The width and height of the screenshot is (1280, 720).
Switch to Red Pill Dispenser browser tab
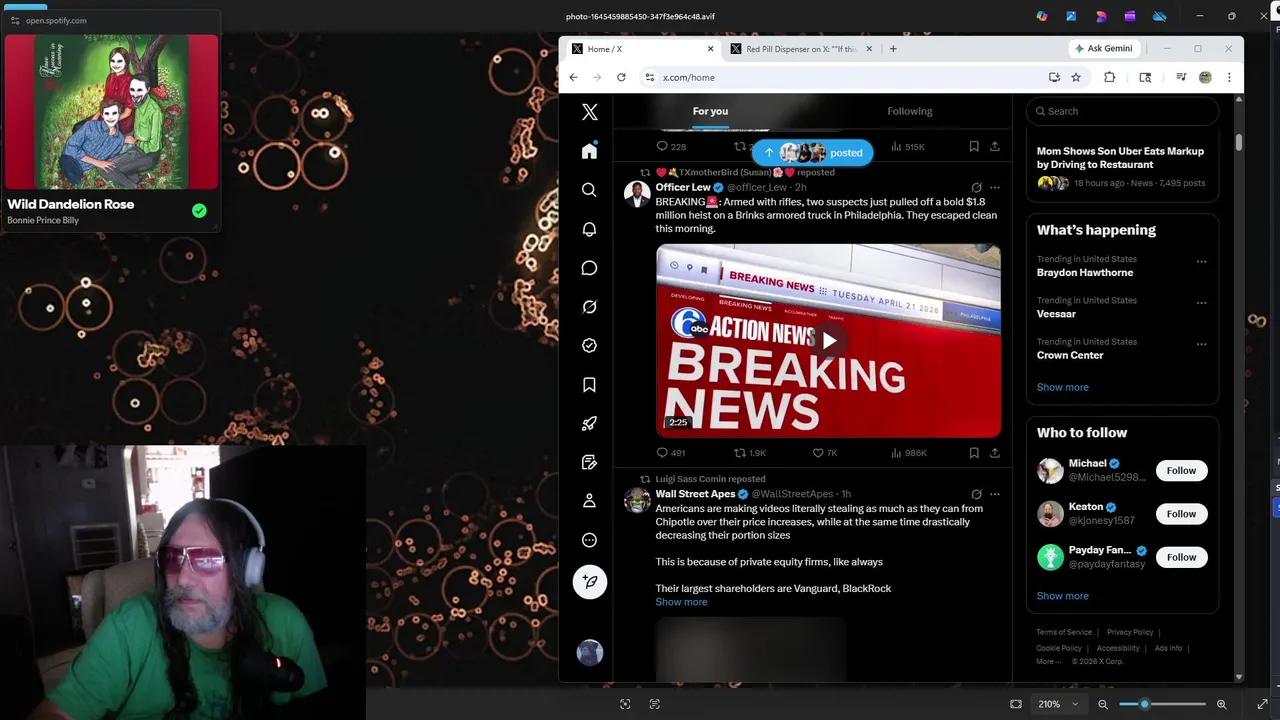801,49
